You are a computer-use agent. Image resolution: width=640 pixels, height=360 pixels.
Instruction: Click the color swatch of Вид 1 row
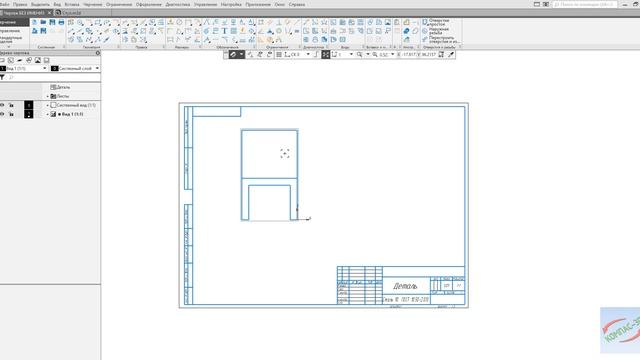tap(29, 114)
